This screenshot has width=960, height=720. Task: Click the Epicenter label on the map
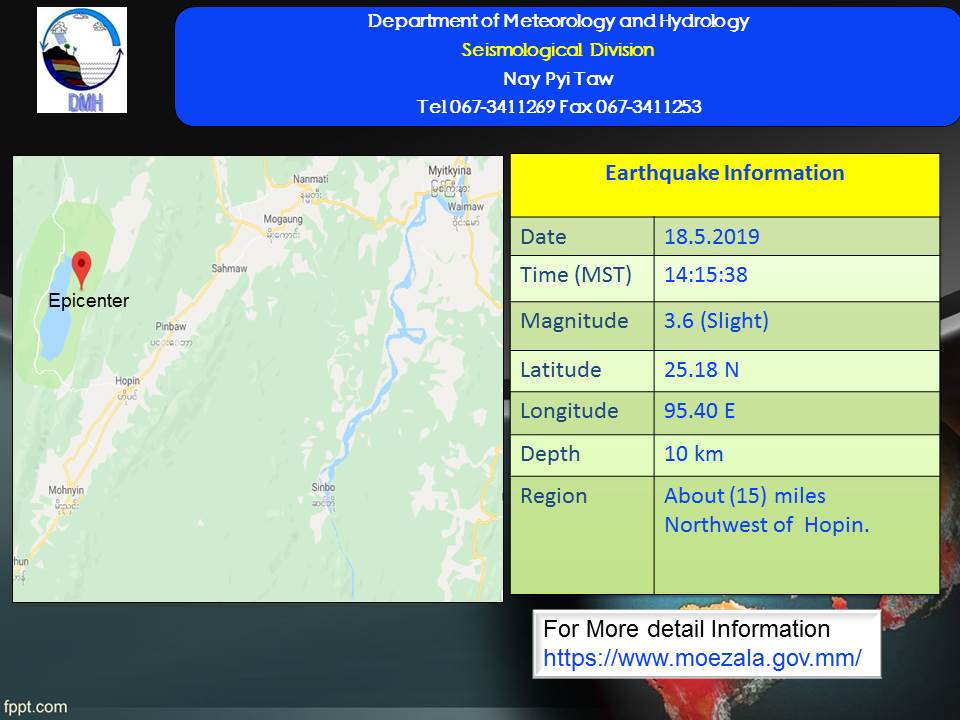(89, 301)
